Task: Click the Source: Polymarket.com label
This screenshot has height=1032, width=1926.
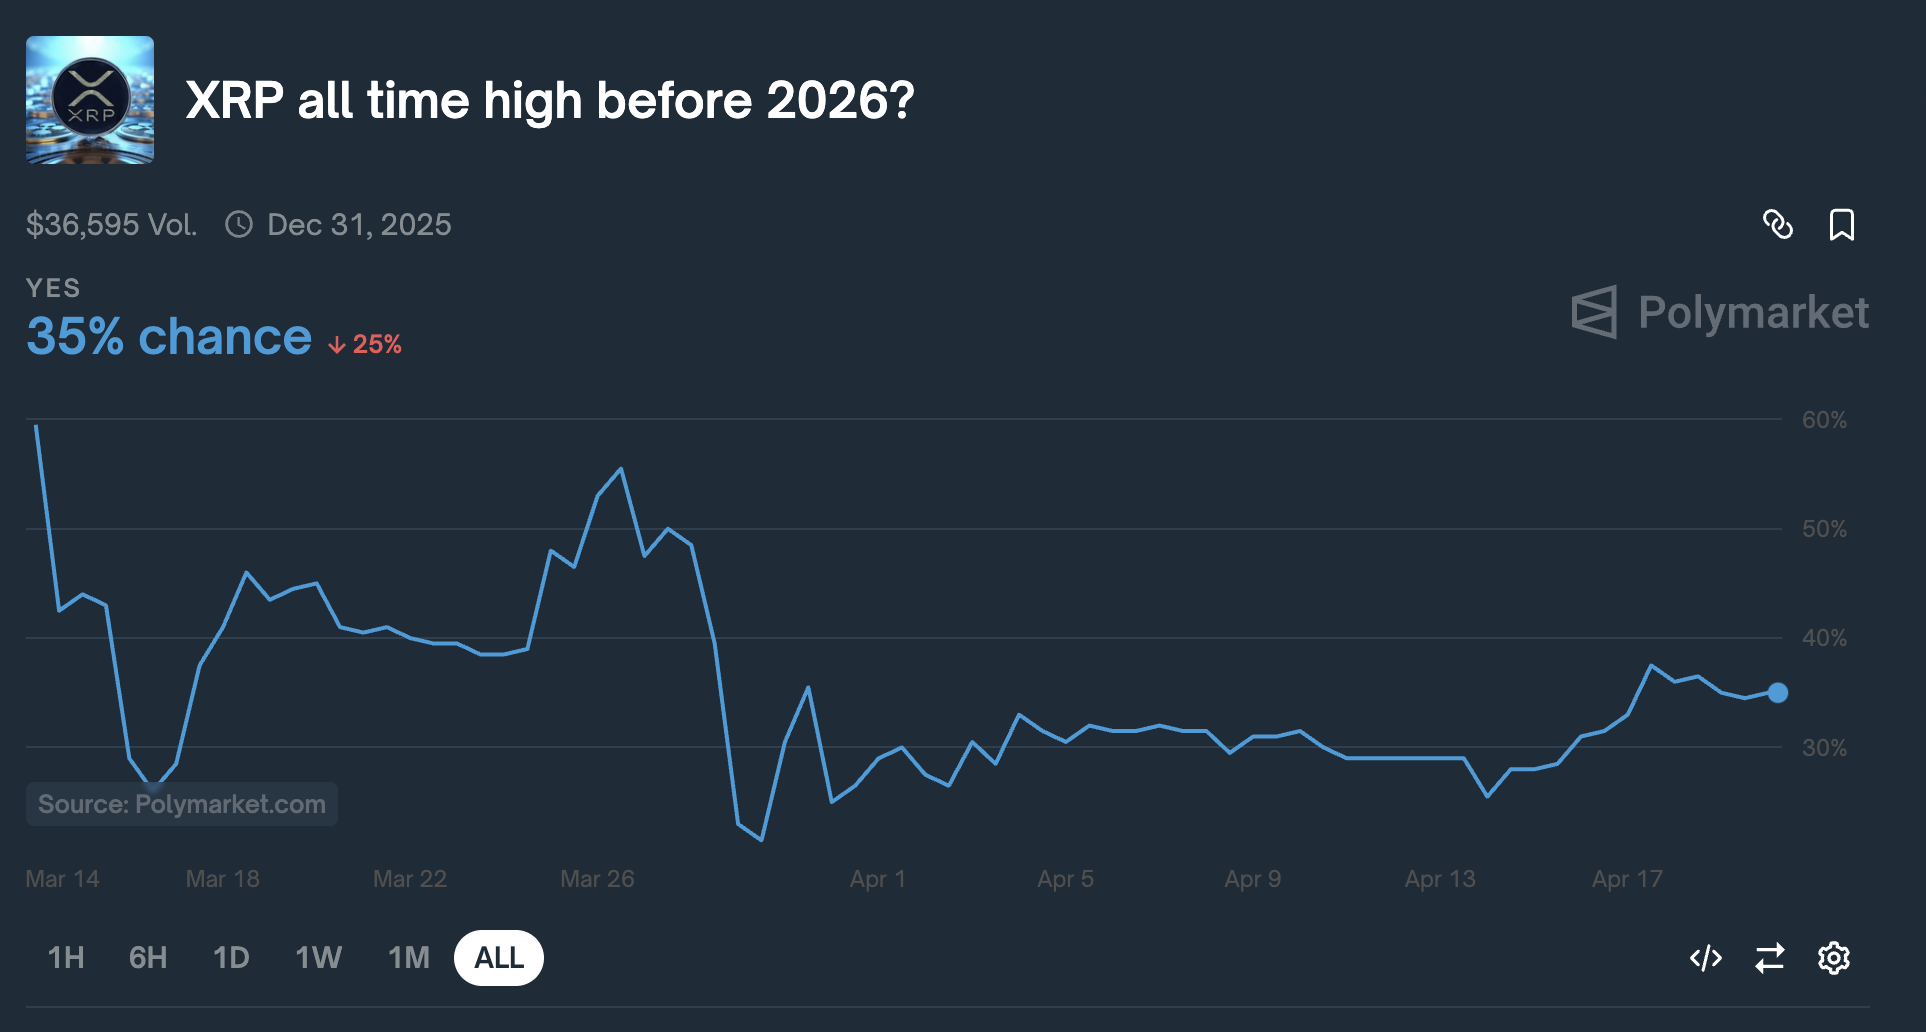Action: click(x=181, y=803)
